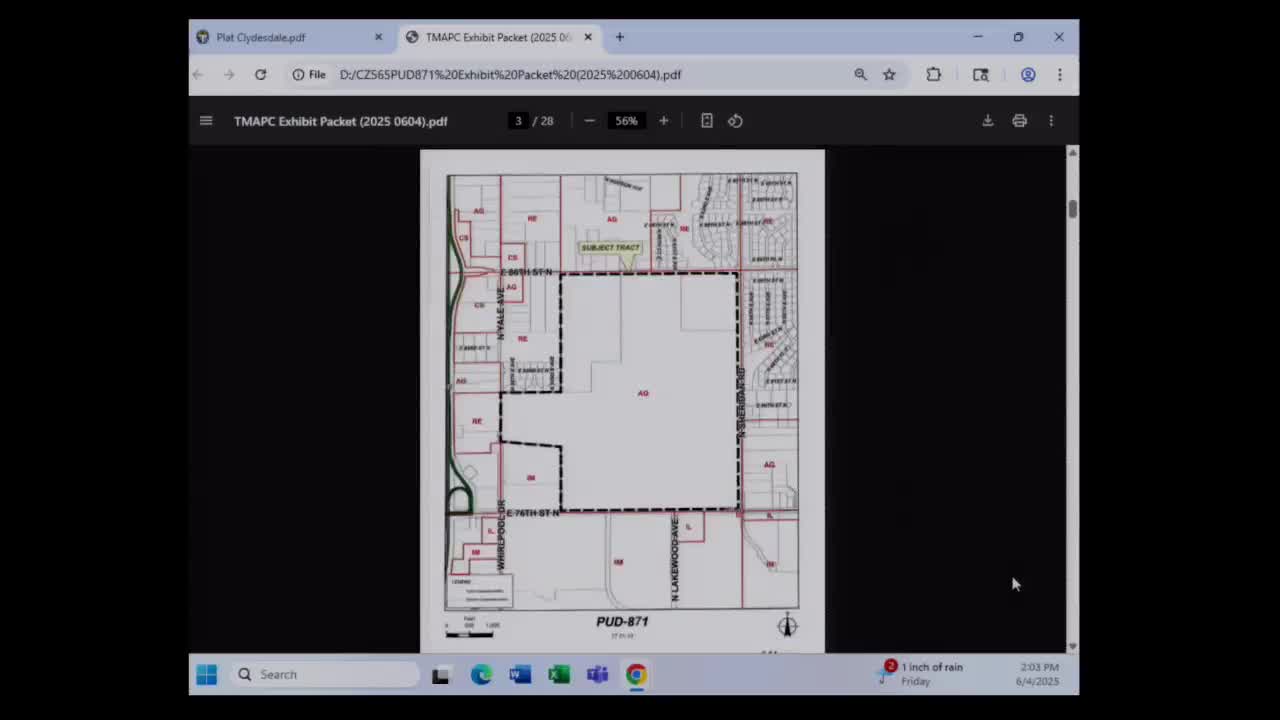This screenshot has height=720, width=1280.
Task: Print the TMAPC Exhibit Packet
Action: (1019, 121)
